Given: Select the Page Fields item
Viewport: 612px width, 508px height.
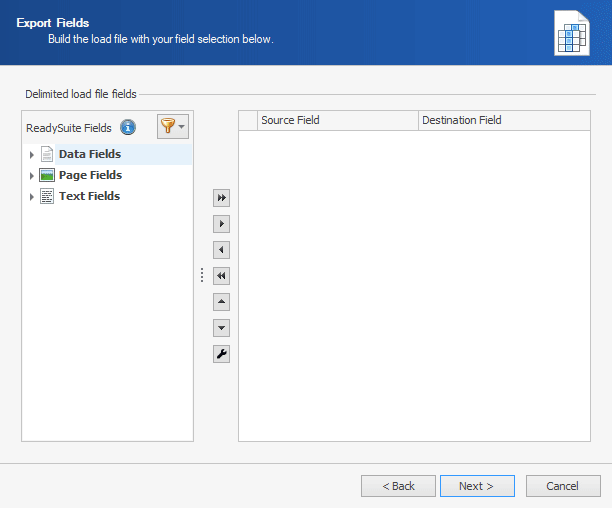Looking at the screenshot, I should 90,175.
